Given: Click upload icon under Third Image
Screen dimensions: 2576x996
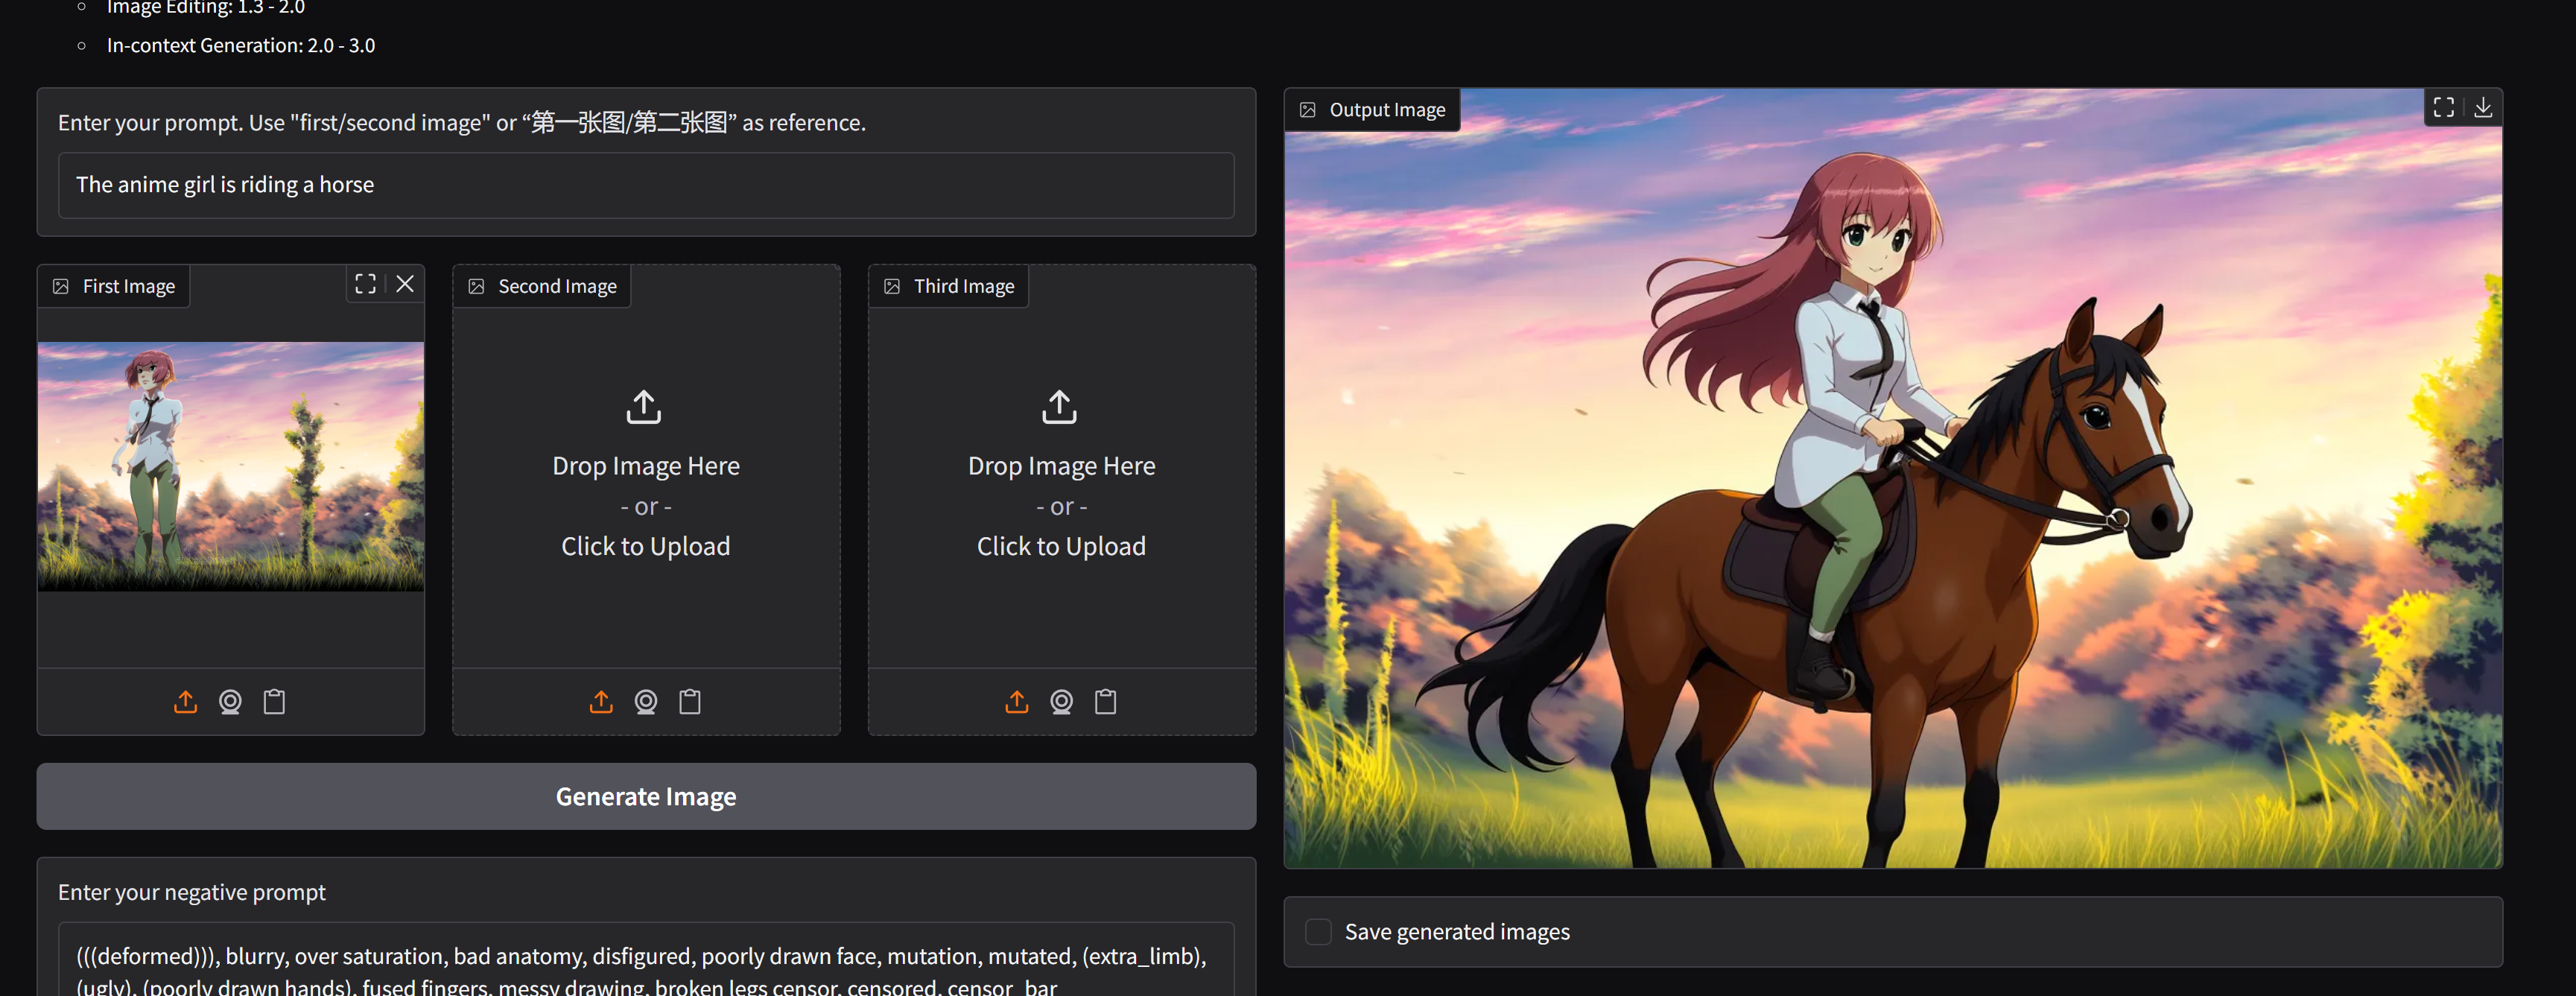Looking at the screenshot, I should pyautogui.click(x=1017, y=702).
